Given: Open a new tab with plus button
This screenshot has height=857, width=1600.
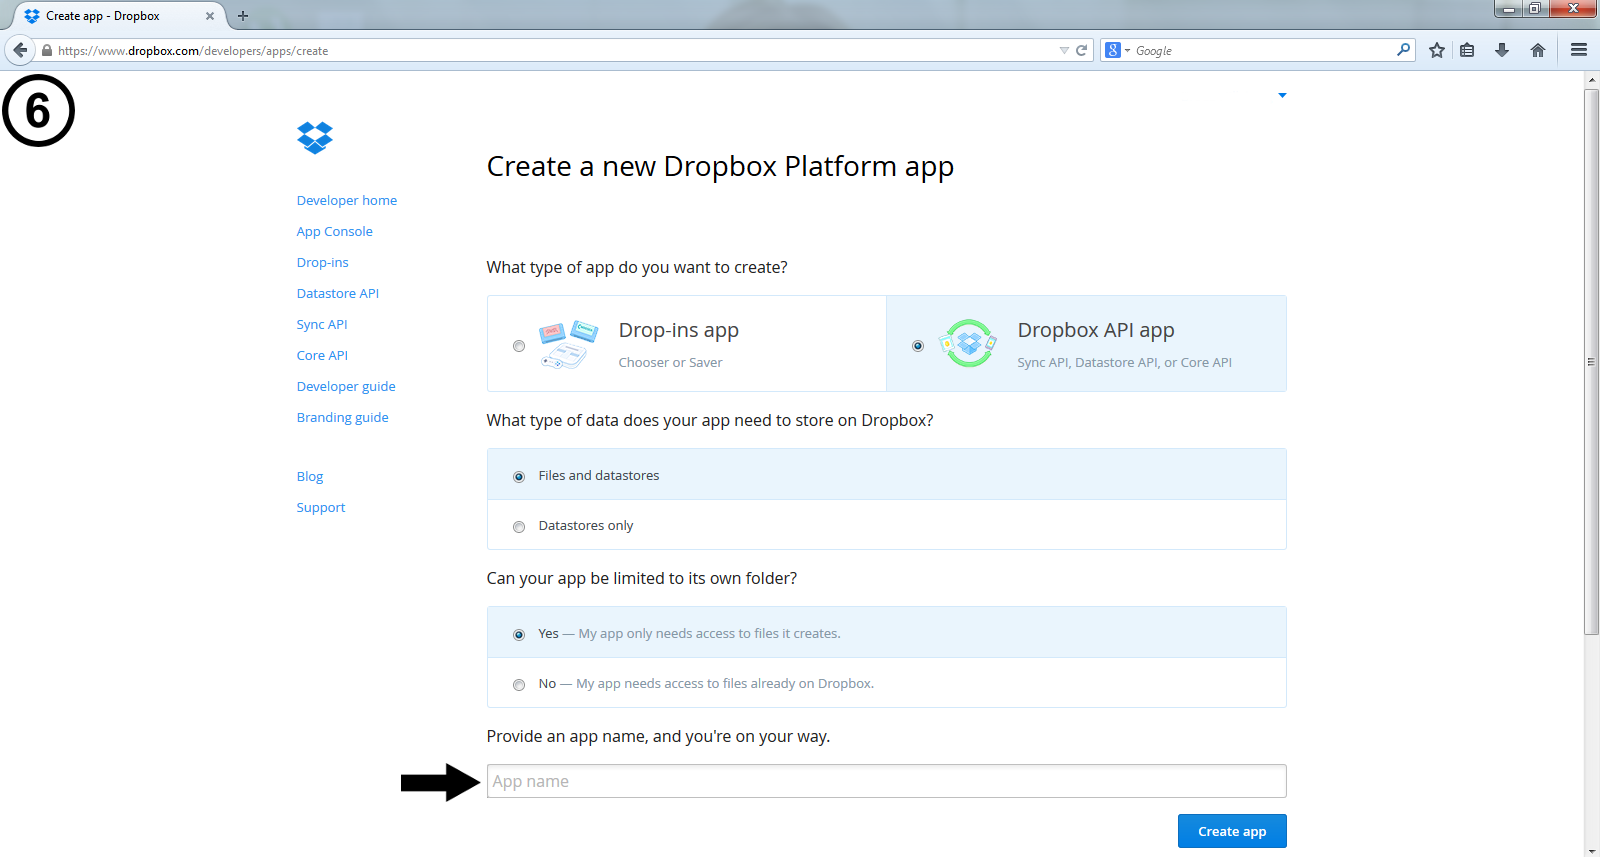Looking at the screenshot, I should pyautogui.click(x=243, y=16).
